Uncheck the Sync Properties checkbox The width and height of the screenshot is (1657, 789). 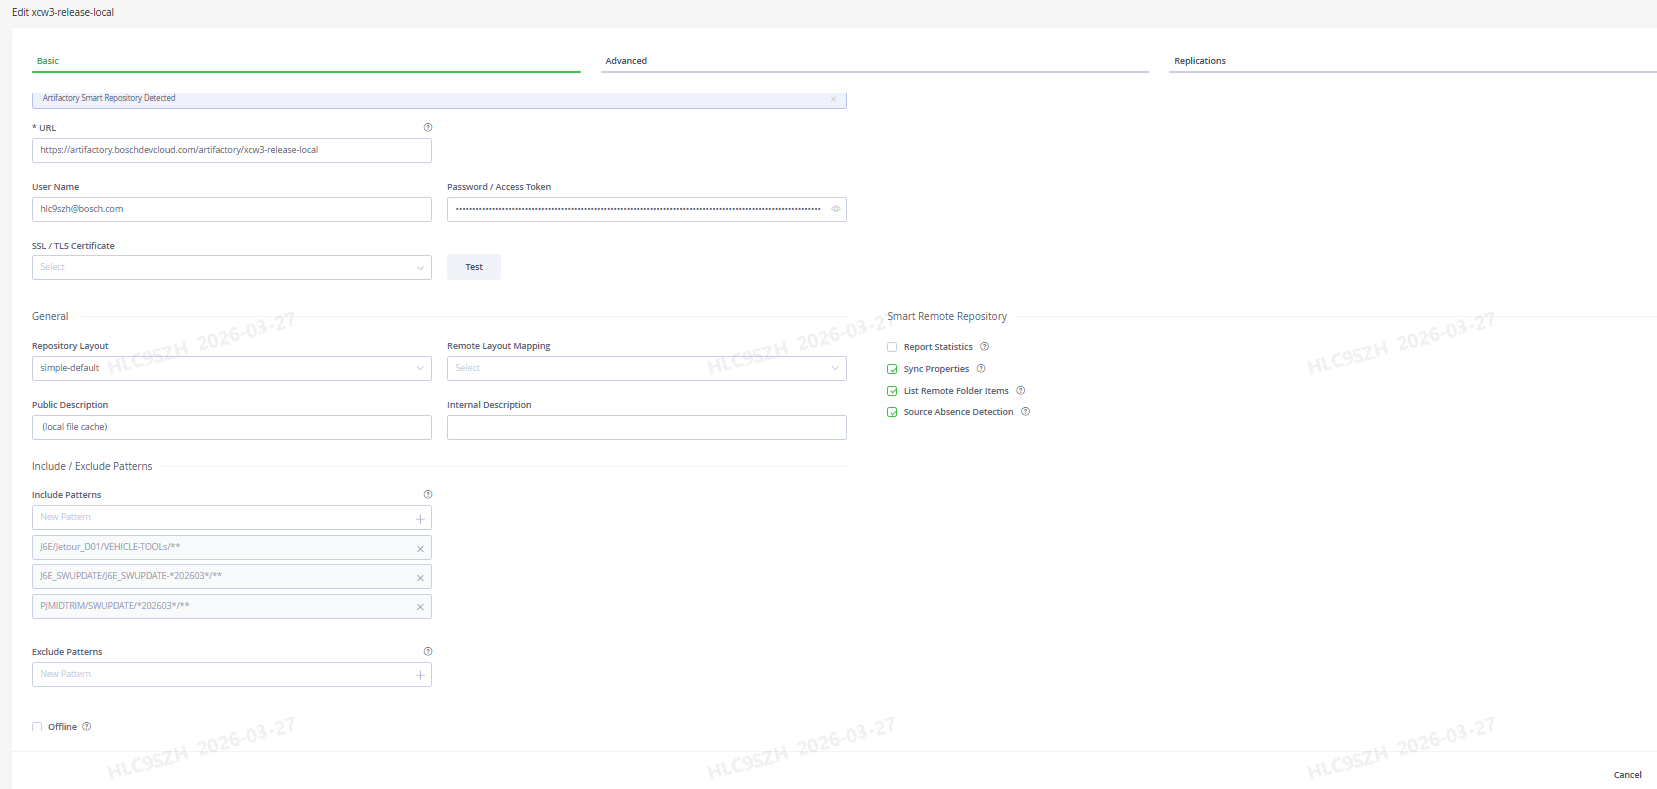[892, 369]
